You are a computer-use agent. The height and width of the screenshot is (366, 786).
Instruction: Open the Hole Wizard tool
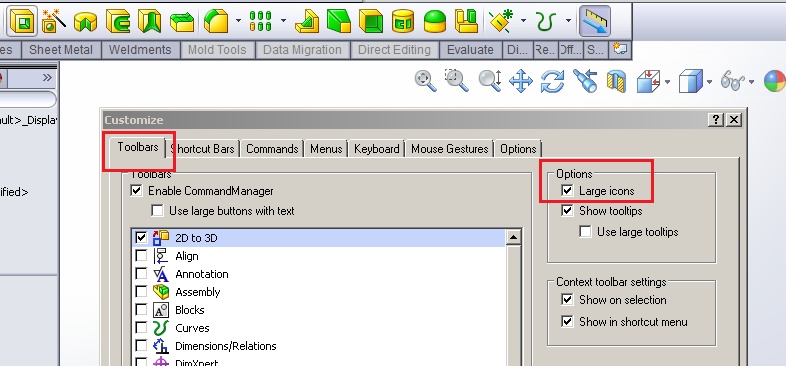(54, 22)
